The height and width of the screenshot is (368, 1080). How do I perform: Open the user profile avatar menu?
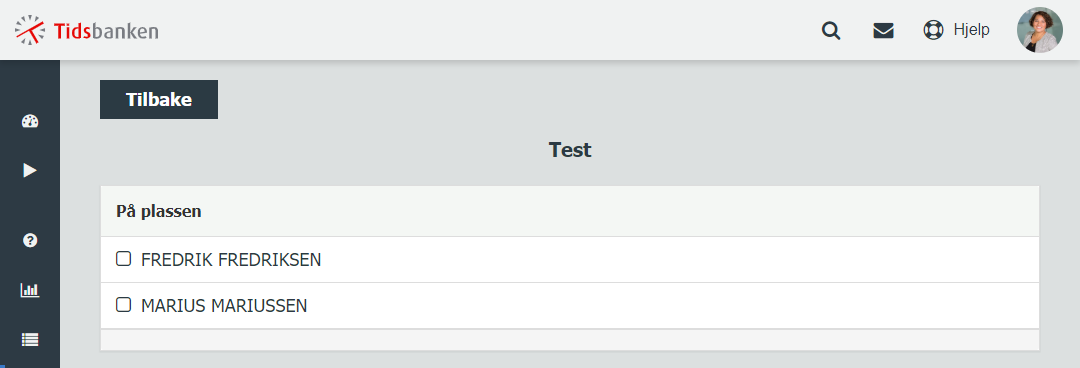point(1039,30)
